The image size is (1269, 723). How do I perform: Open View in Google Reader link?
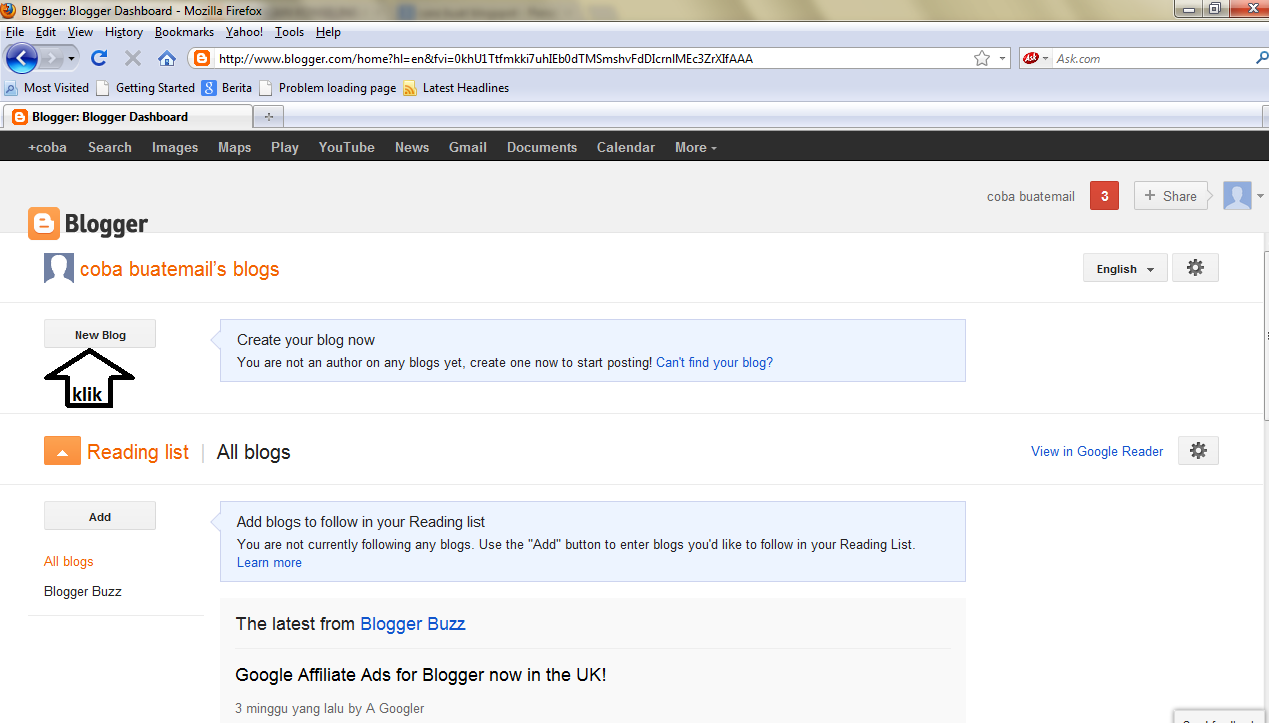1097,451
